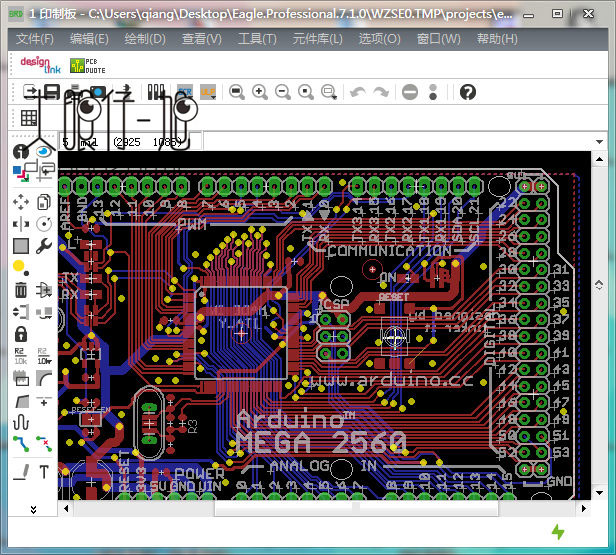Click the designlink button
Screen dimensions: 616x555
40,65
